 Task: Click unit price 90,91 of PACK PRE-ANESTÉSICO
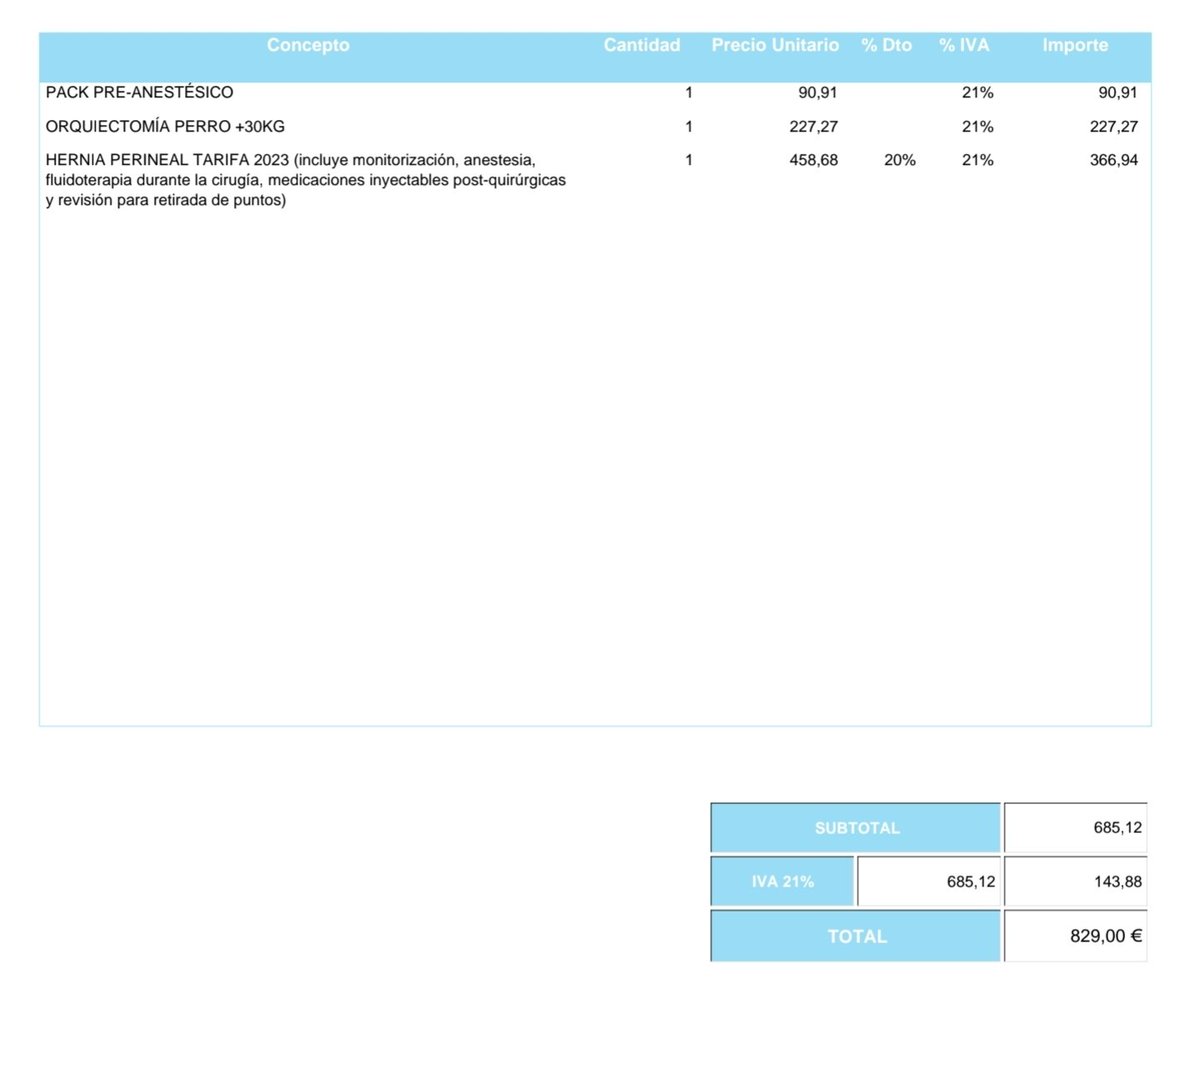pos(818,92)
